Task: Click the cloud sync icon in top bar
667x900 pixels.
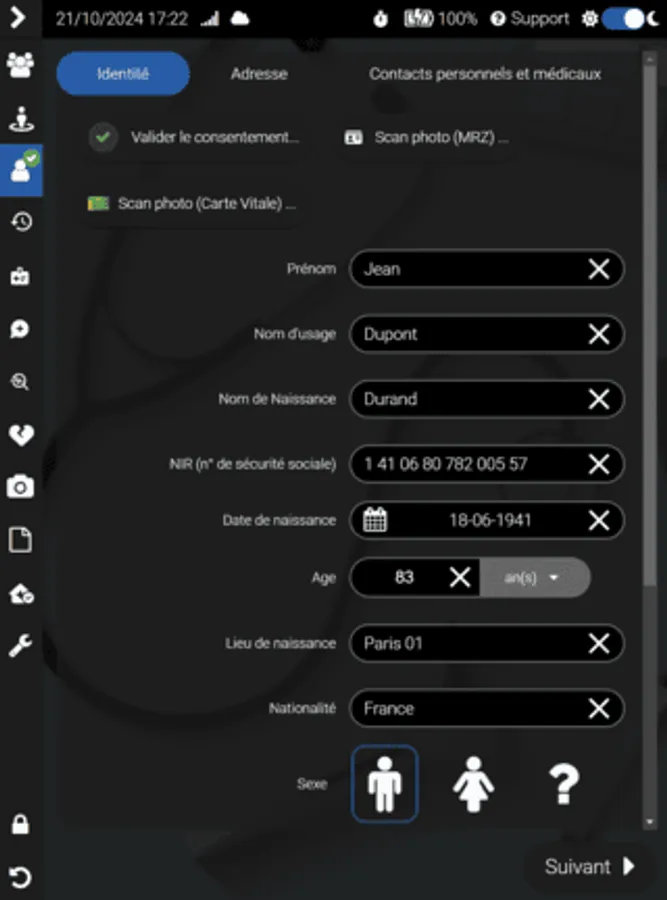Action: coord(239,19)
